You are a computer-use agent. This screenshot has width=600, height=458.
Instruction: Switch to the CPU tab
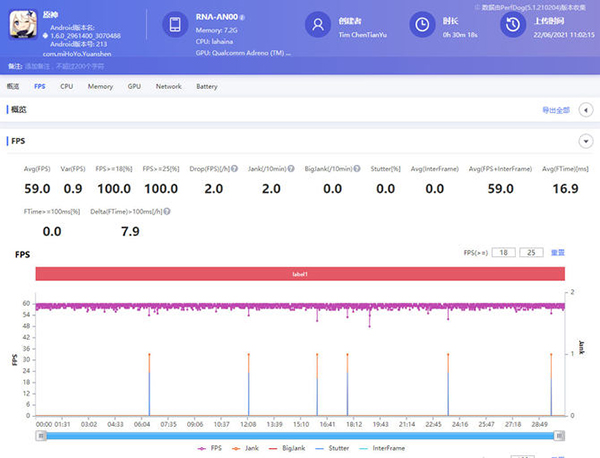[66, 87]
